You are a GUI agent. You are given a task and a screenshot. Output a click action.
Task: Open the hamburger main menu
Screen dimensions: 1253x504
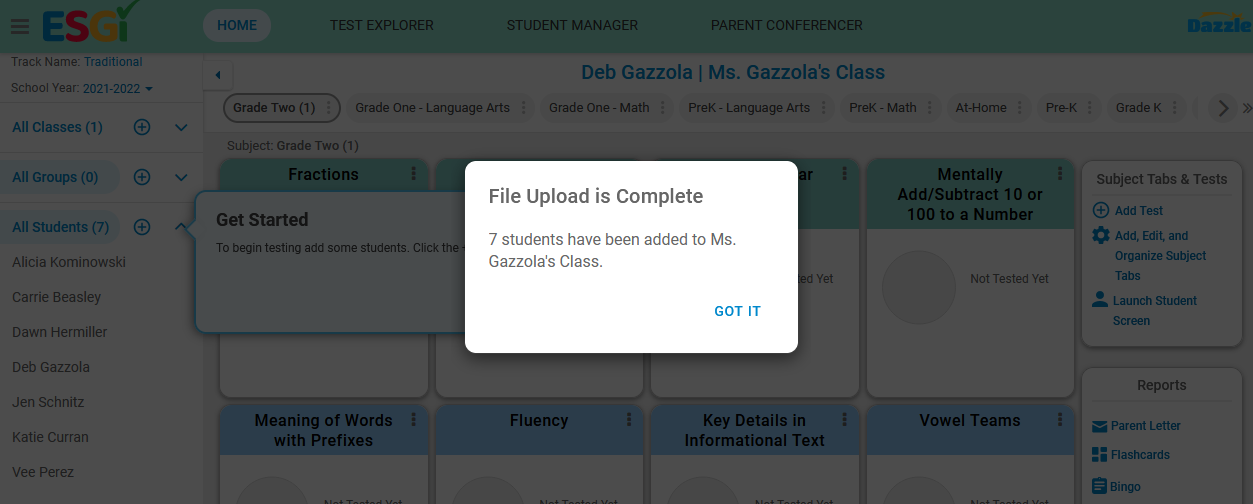pos(19,26)
